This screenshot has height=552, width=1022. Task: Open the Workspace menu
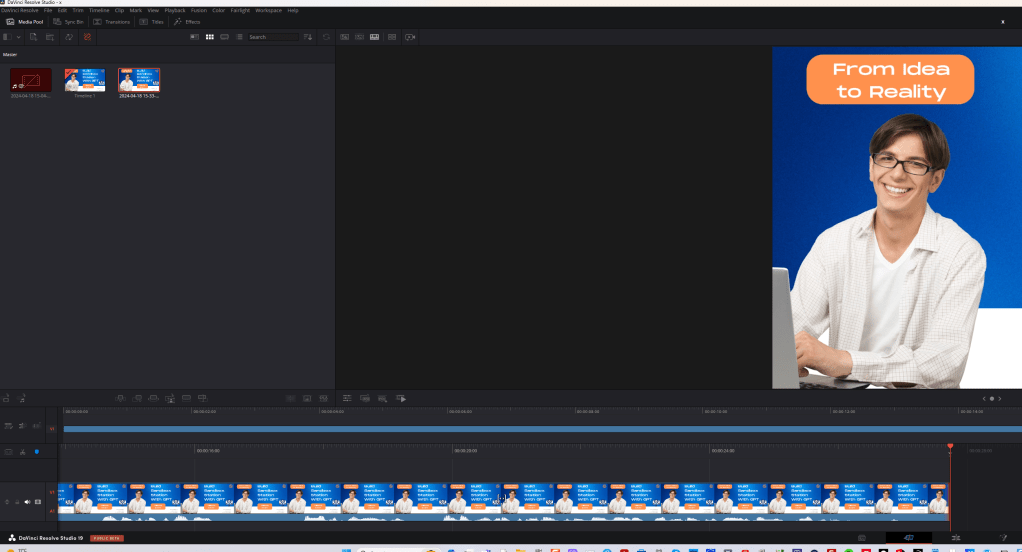pos(269,10)
